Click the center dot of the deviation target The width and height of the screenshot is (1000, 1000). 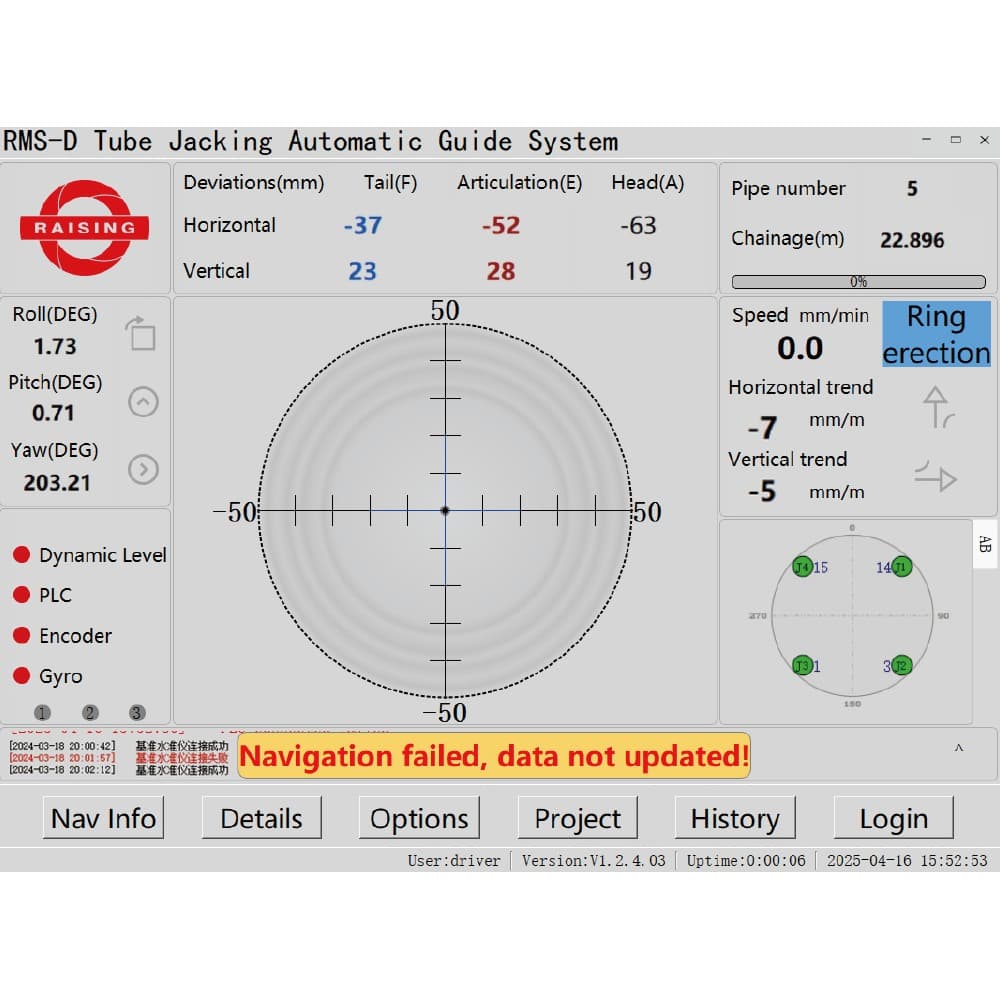point(445,511)
